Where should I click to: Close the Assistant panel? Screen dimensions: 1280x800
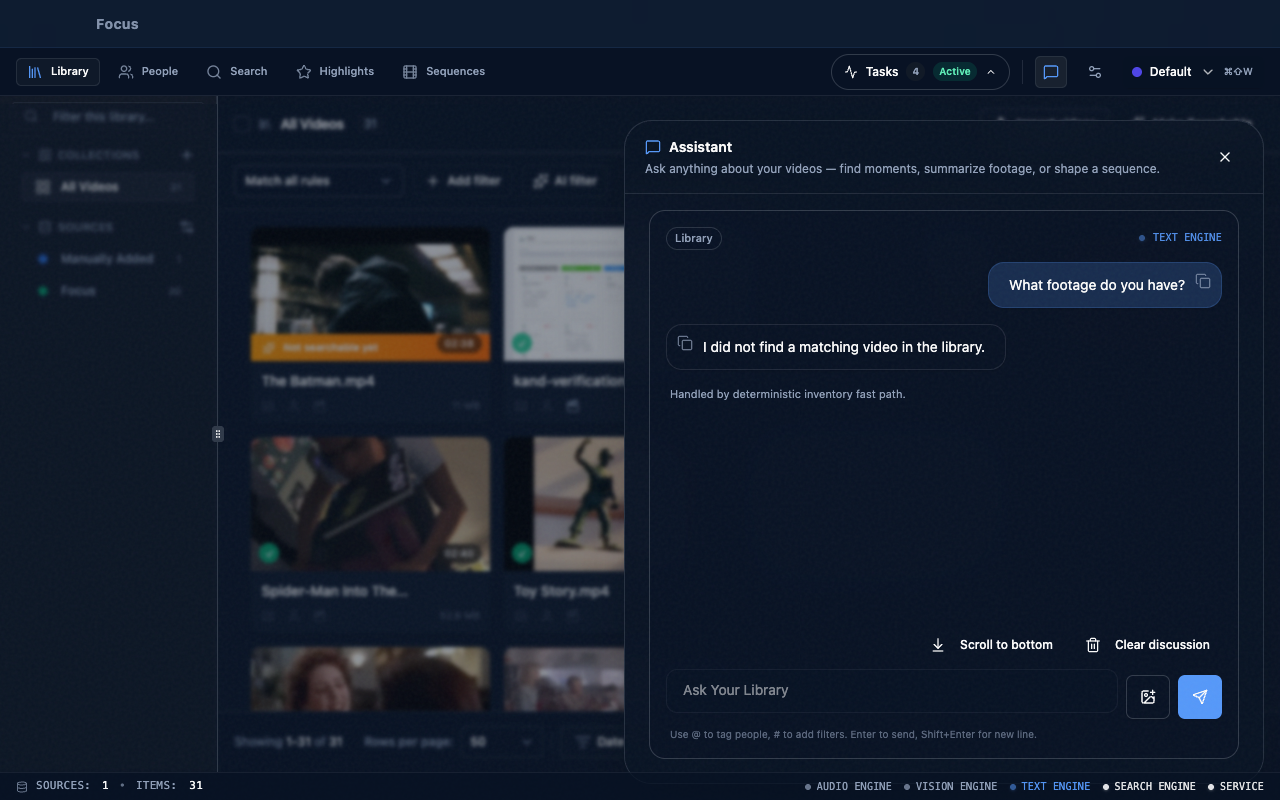tap(1225, 157)
